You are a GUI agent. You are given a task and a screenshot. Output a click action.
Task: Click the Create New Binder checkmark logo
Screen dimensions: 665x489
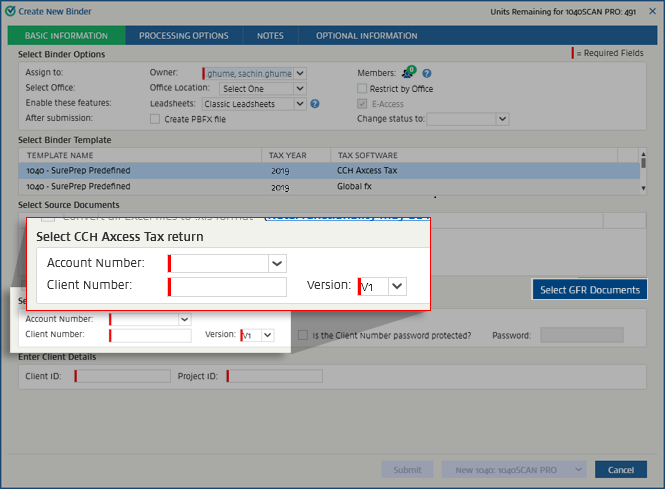pos(10,11)
